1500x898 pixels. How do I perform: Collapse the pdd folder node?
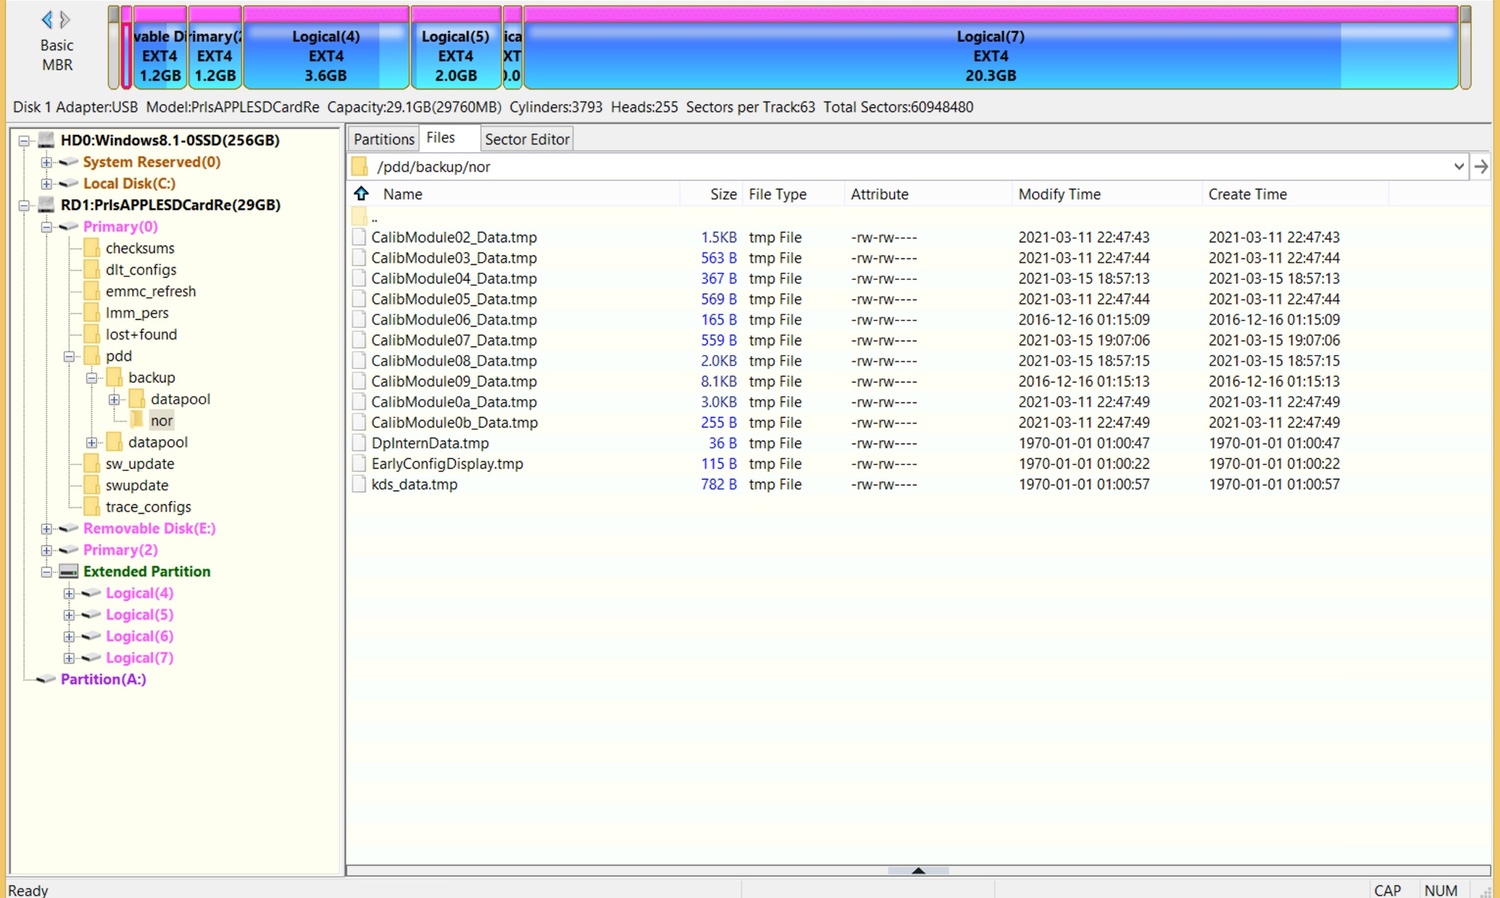[x=69, y=356]
